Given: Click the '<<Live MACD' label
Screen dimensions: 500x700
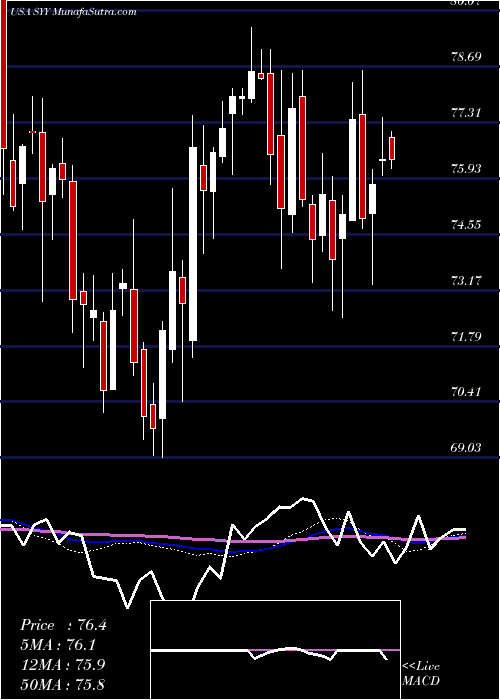Looking at the screenshot, I should click(421, 673).
